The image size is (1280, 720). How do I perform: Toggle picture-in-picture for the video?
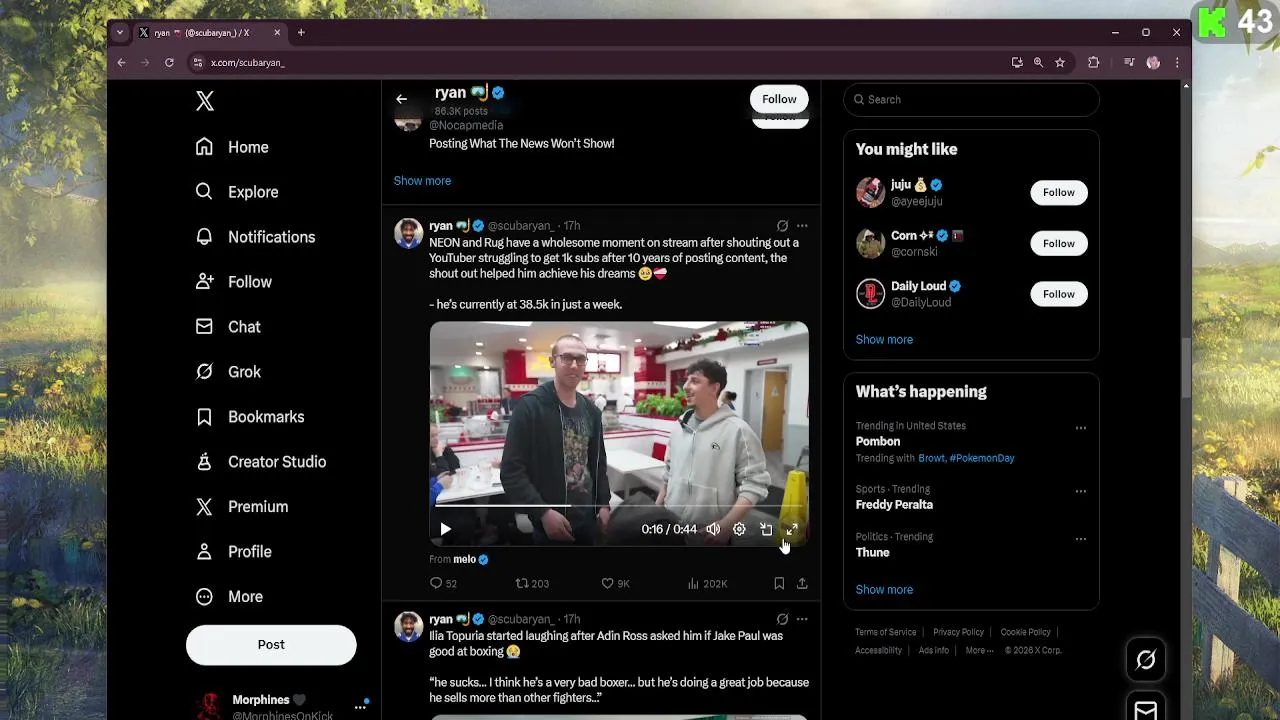(x=766, y=530)
